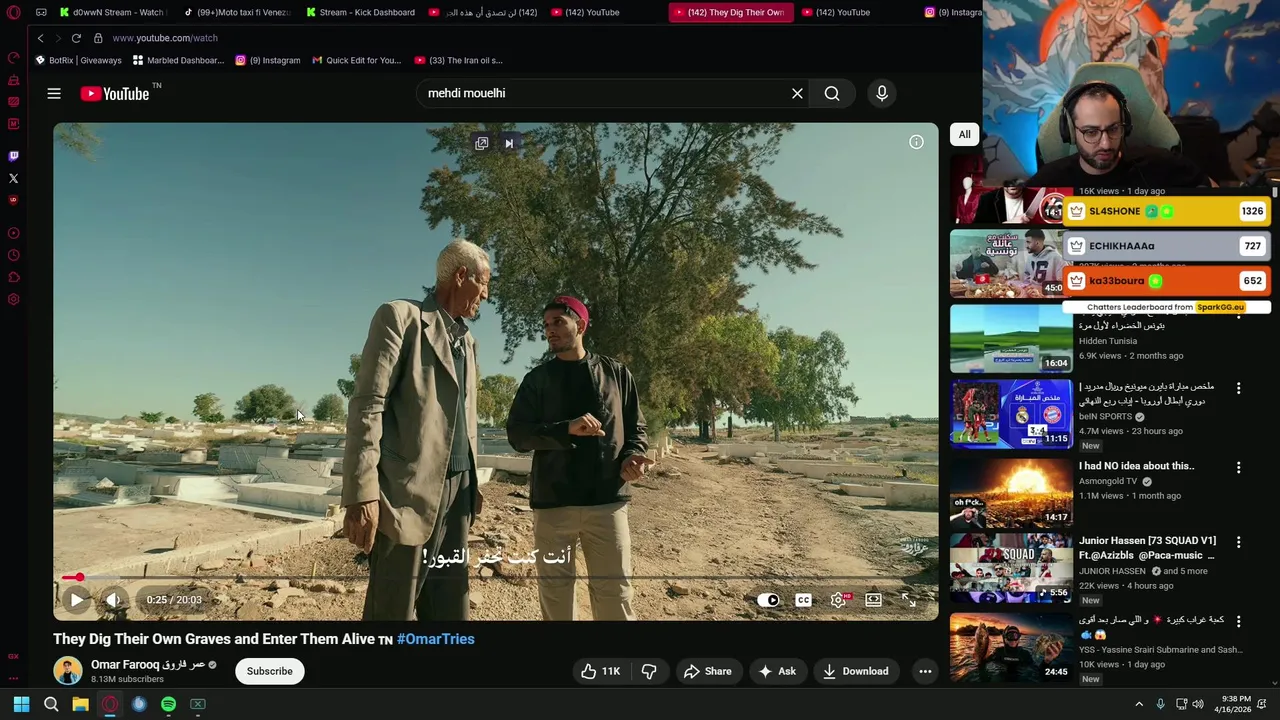1280x720 pixels.
Task: Switch to theater mode
Action: click(x=873, y=600)
